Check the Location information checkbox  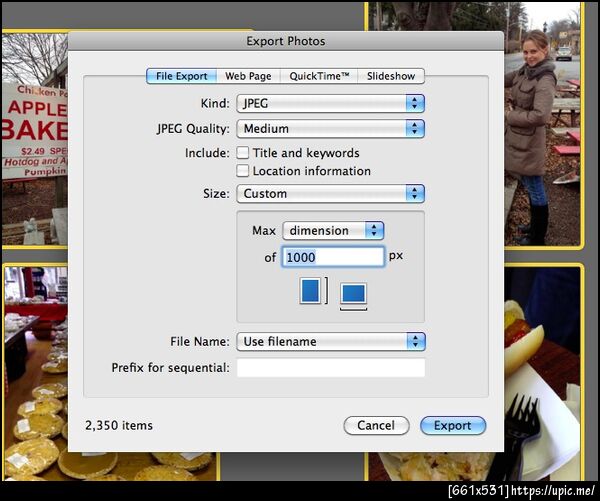[243, 171]
